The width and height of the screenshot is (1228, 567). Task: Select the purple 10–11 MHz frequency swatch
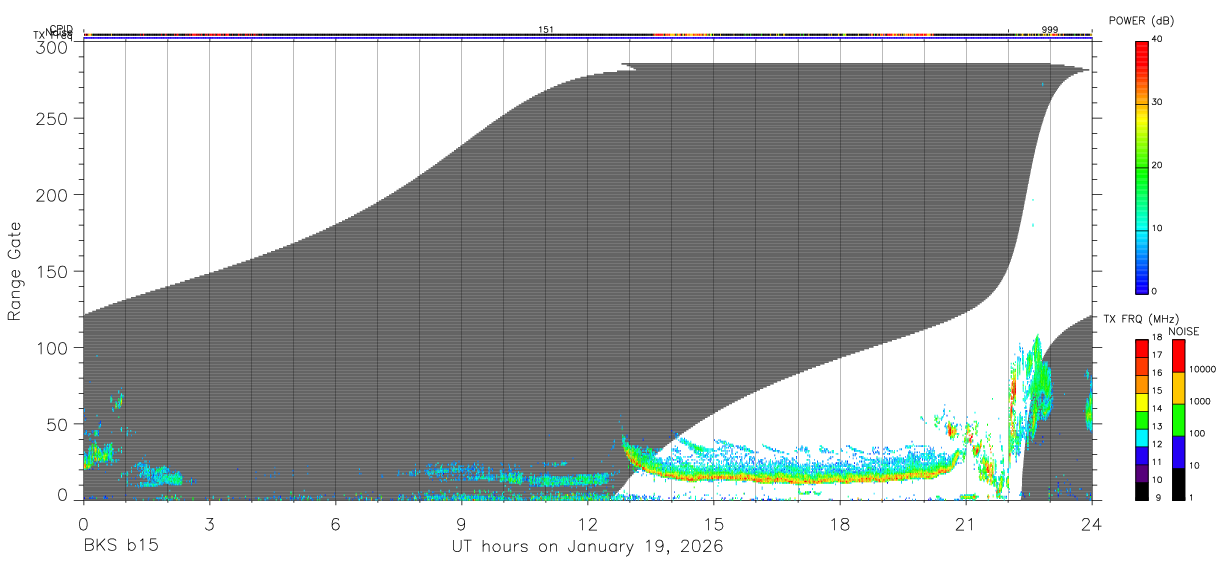1141,473
